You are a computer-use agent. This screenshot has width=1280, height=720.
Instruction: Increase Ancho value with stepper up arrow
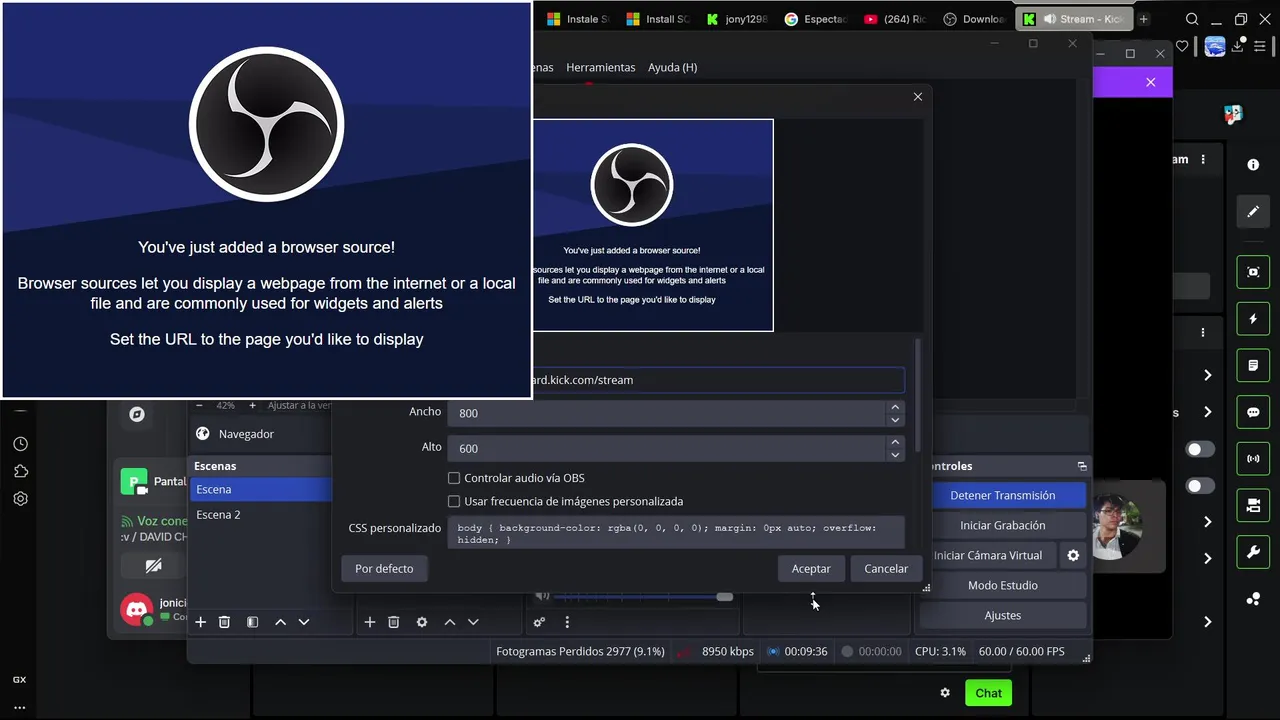pos(895,407)
